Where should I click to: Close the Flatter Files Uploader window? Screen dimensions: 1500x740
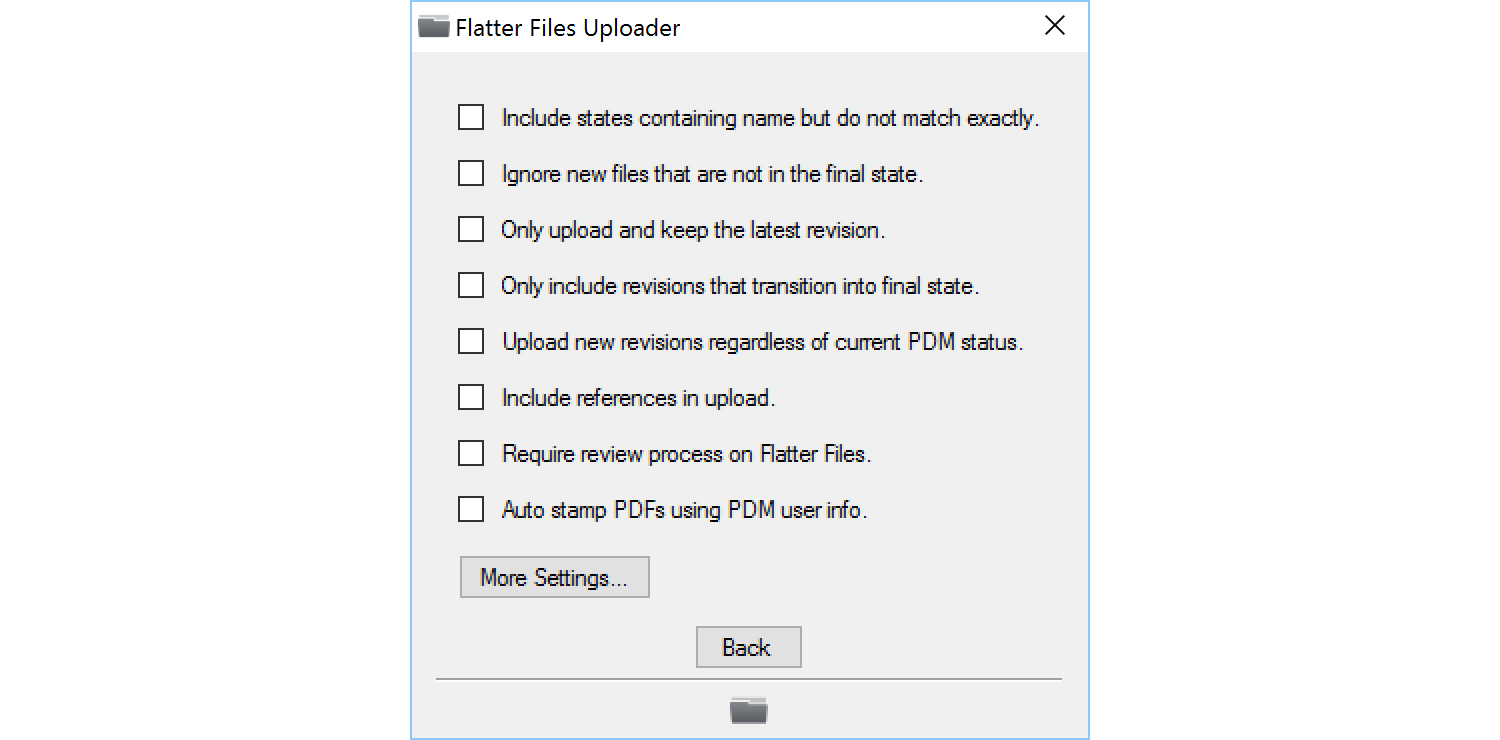click(x=1054, y=26)
